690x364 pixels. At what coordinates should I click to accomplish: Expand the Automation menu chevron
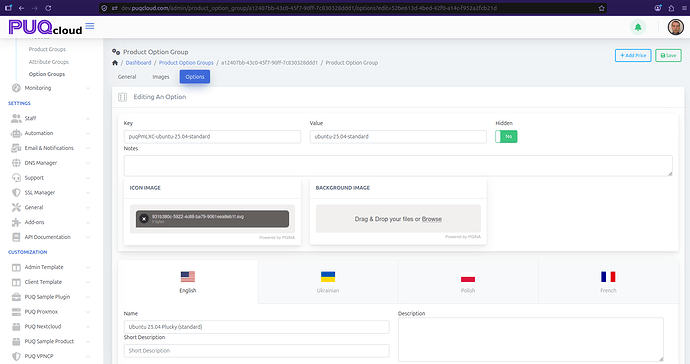pyautogui.click(x=88, y=133)
